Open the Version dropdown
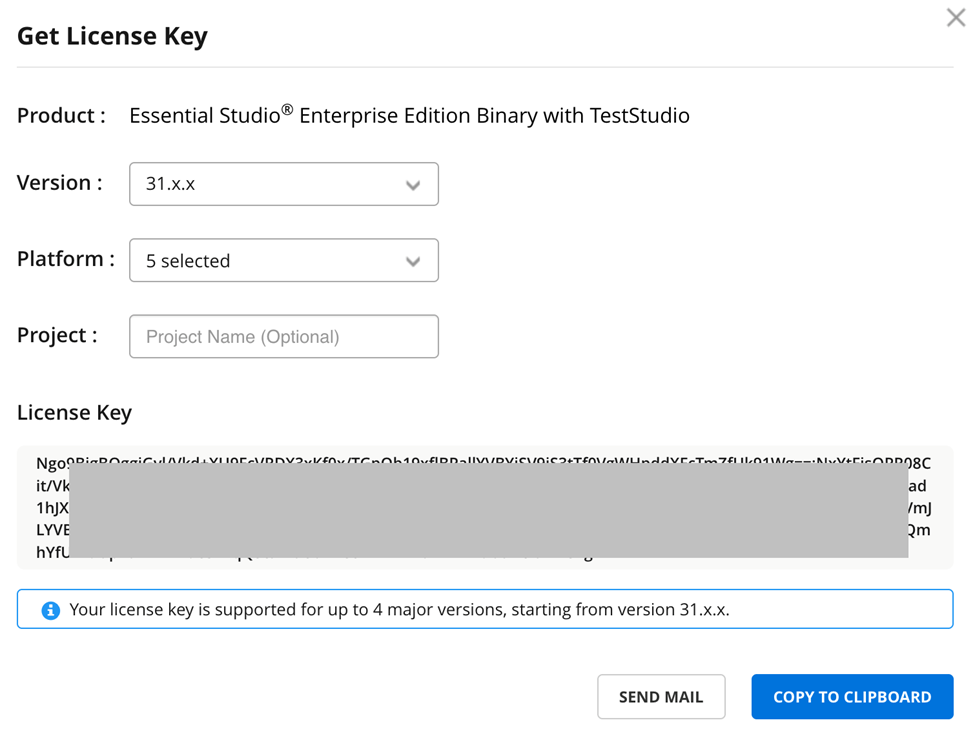The width and height of the screenshot is (975, 749). (x=283, y=184)
